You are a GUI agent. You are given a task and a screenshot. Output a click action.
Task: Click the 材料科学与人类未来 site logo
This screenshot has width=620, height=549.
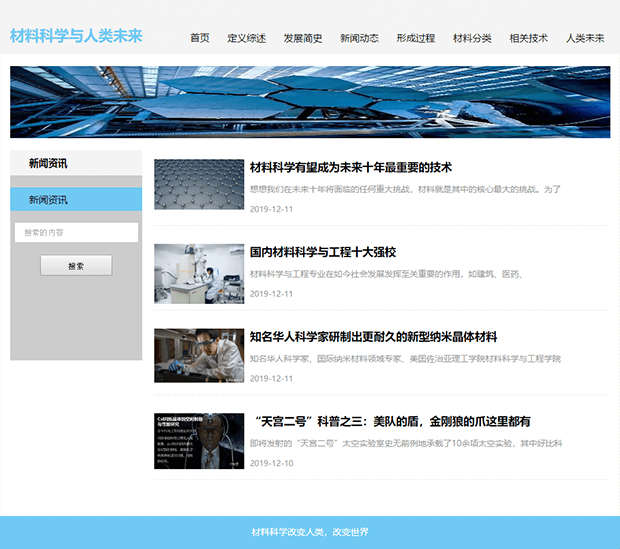pos(76,36)
